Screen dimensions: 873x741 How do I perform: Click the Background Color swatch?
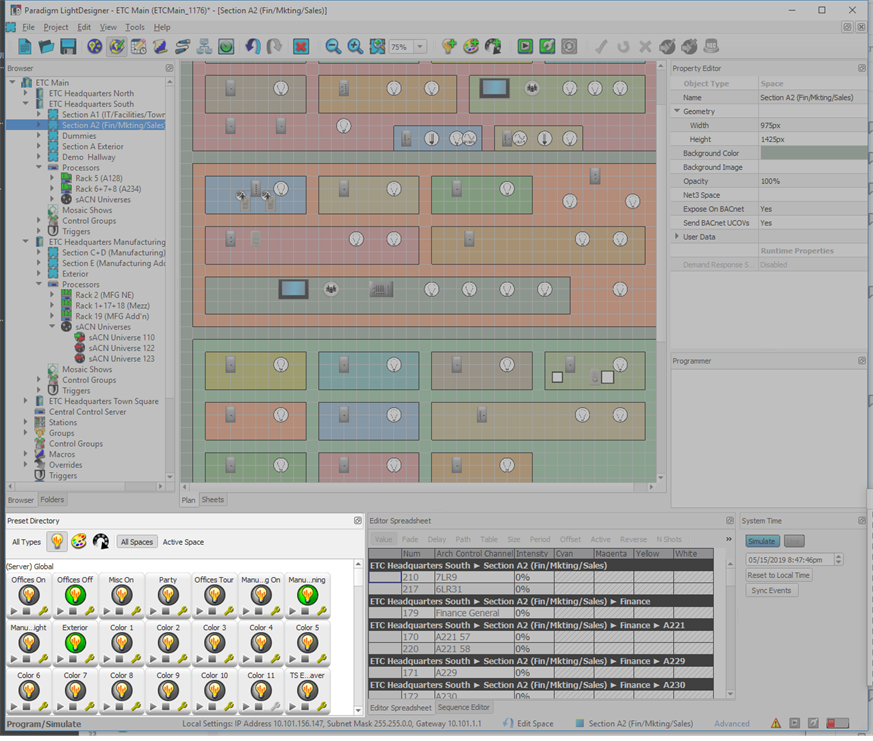[813, 153]
